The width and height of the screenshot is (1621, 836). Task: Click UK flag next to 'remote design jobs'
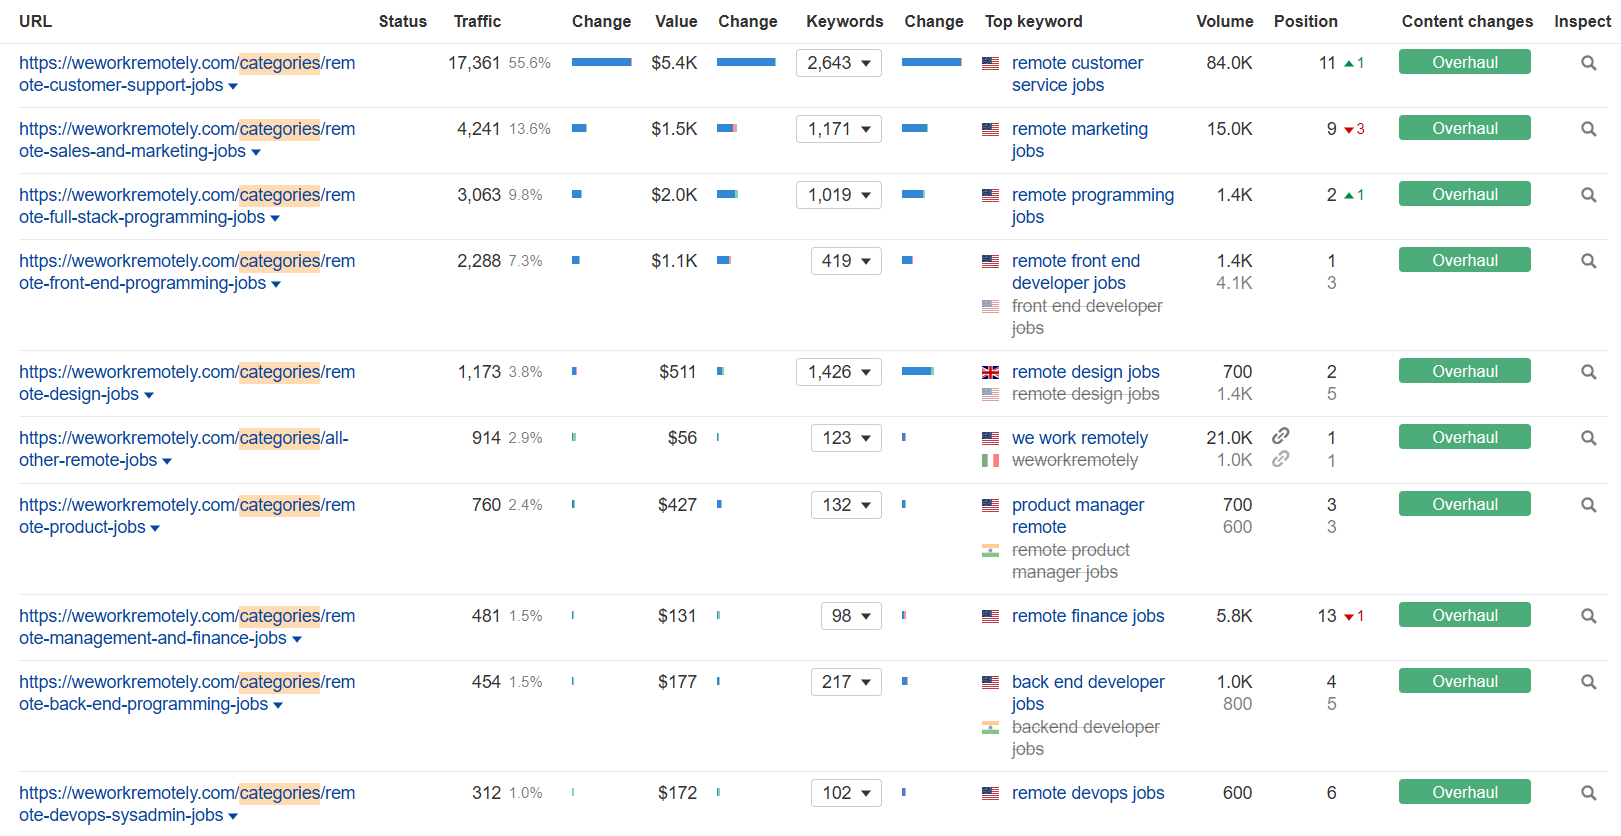tap(990, 372)
